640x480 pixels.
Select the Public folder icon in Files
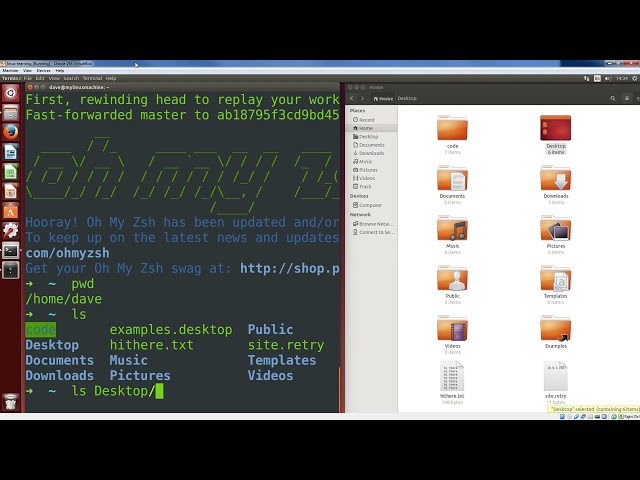point(452,278)
